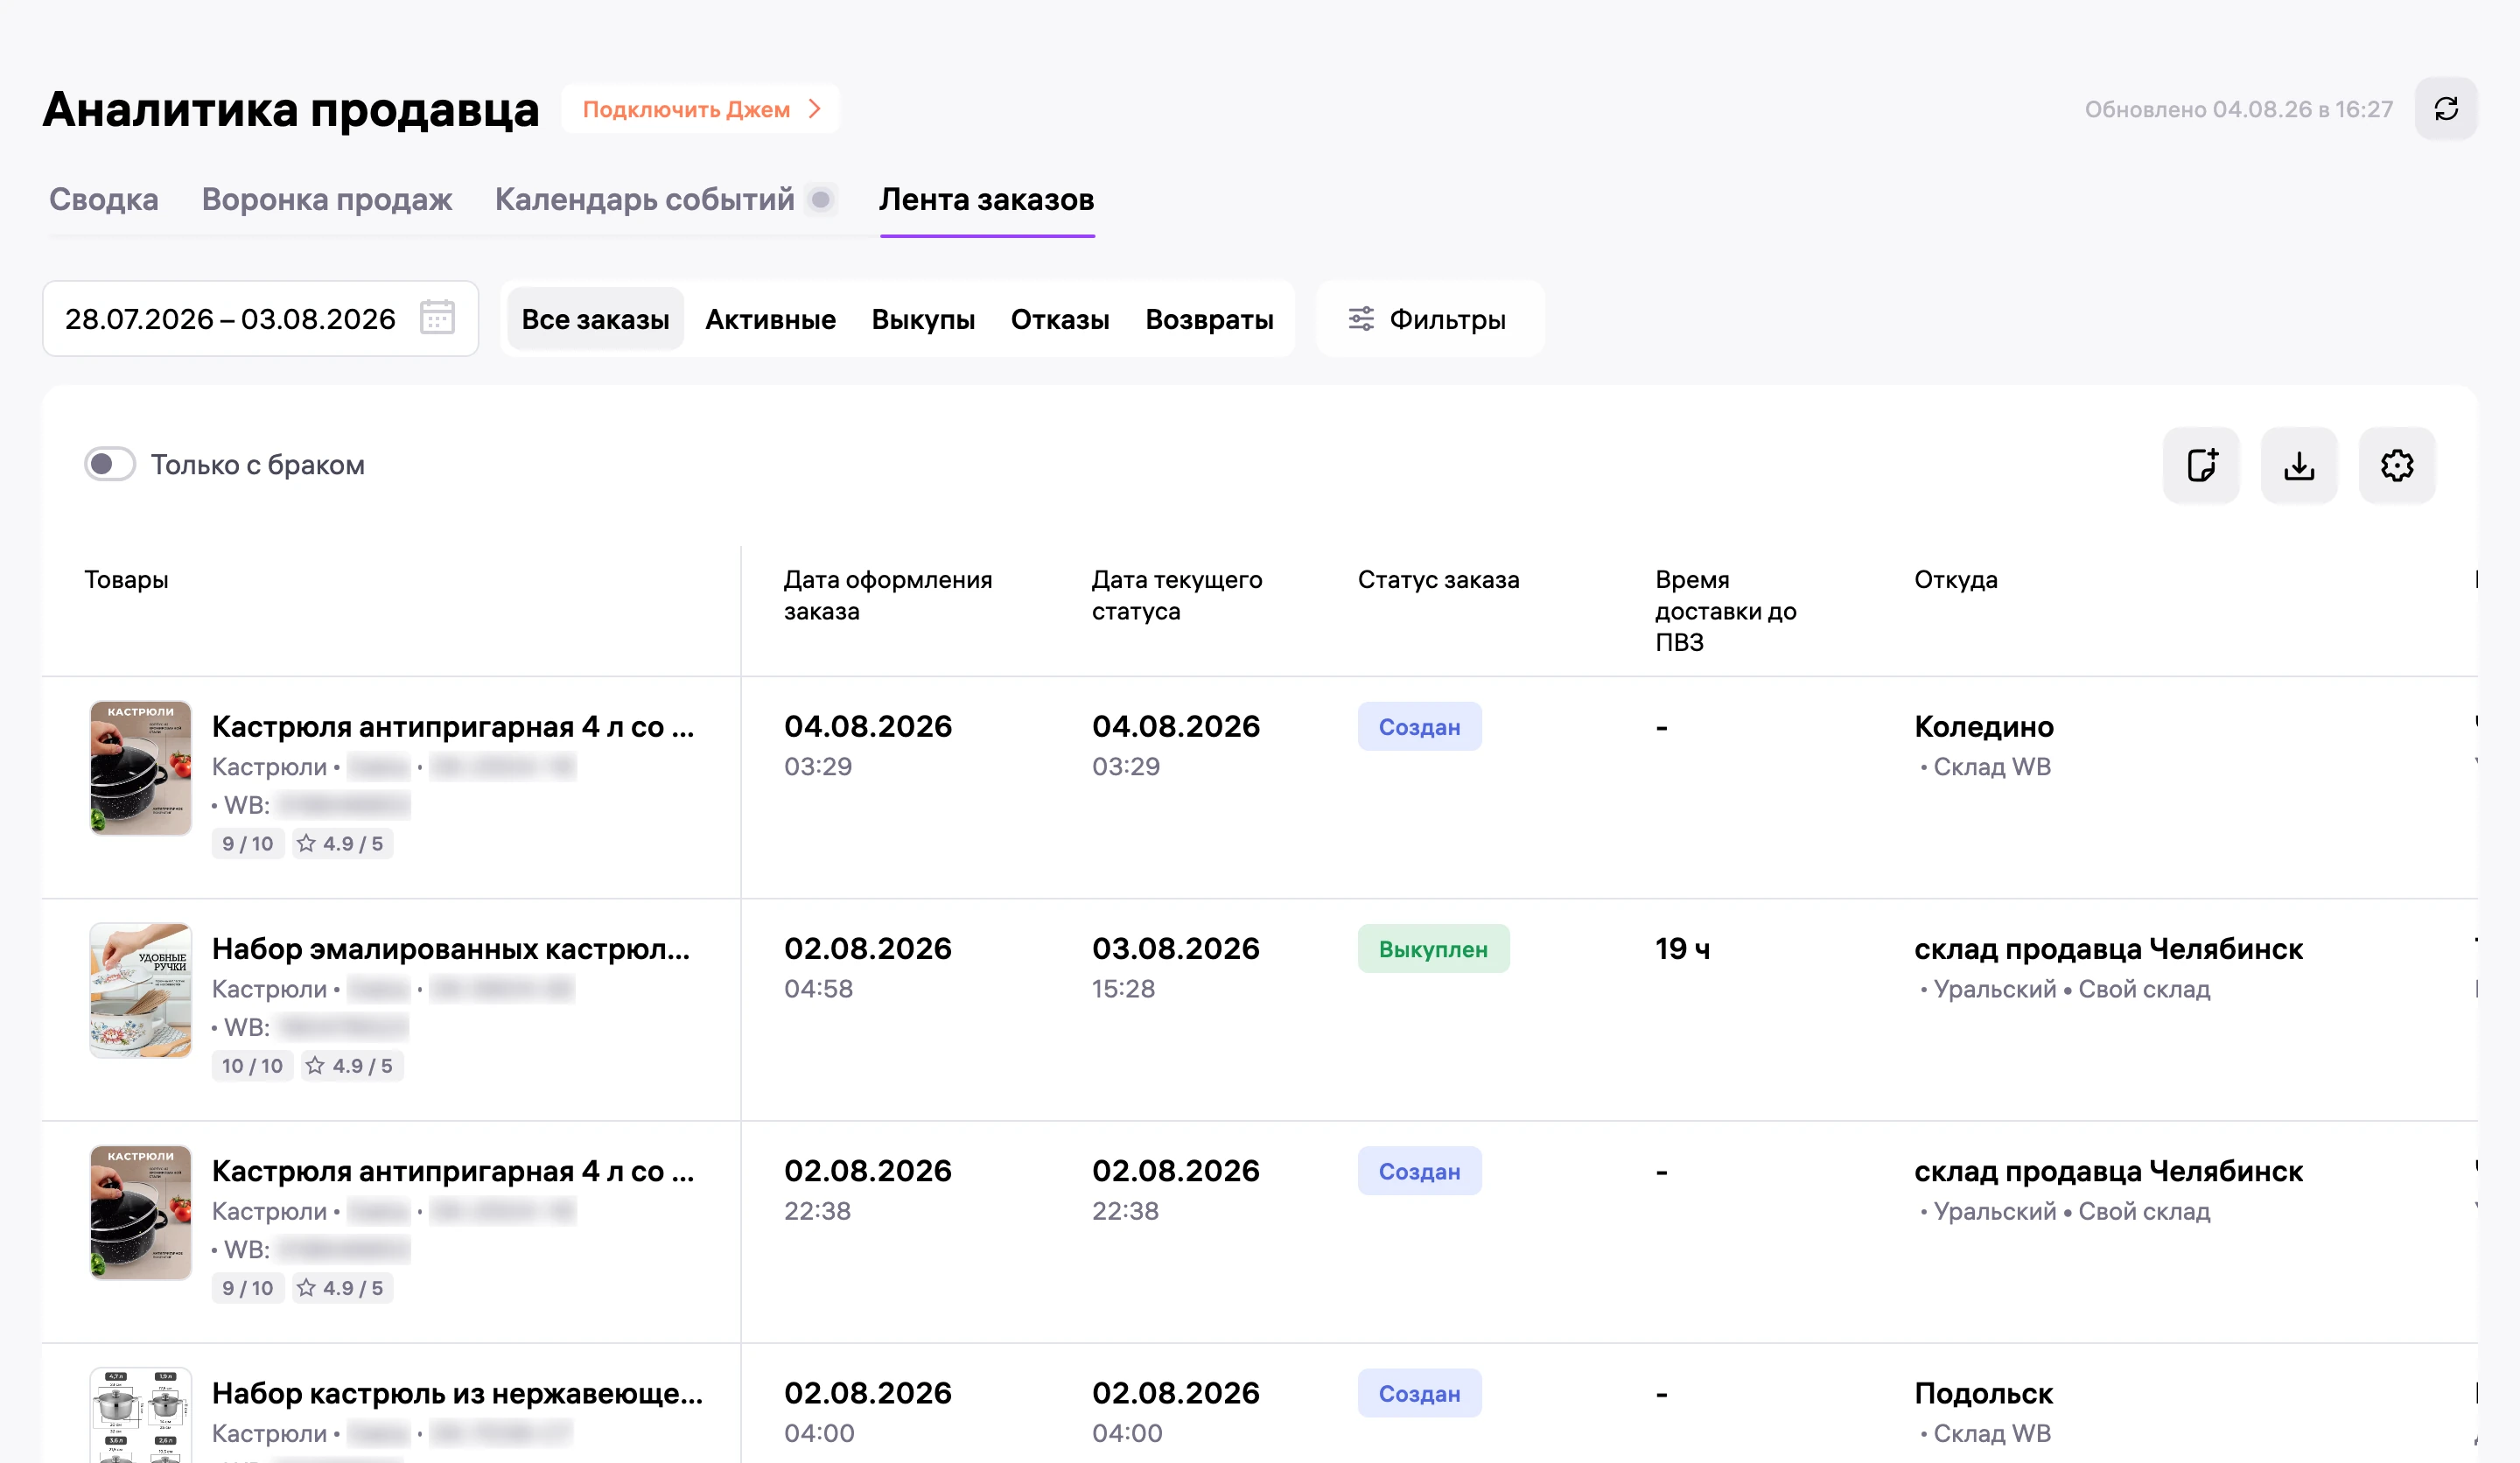Screen dimensions: 2520x1463
Task: Click Создан status in the Подольск row
Action: [x=1420, y=1393]
